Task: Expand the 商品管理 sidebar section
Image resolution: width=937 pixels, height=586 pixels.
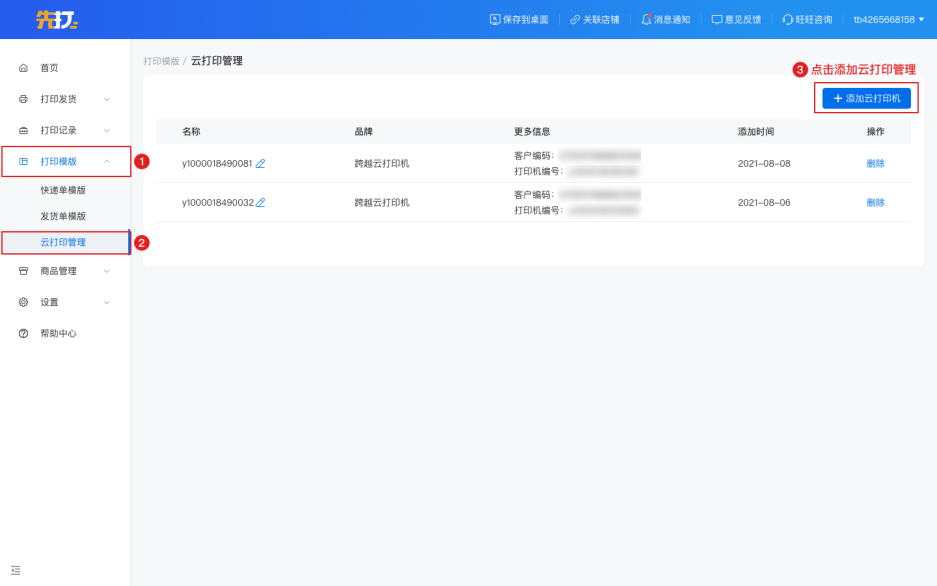Action: pos(65,271)
